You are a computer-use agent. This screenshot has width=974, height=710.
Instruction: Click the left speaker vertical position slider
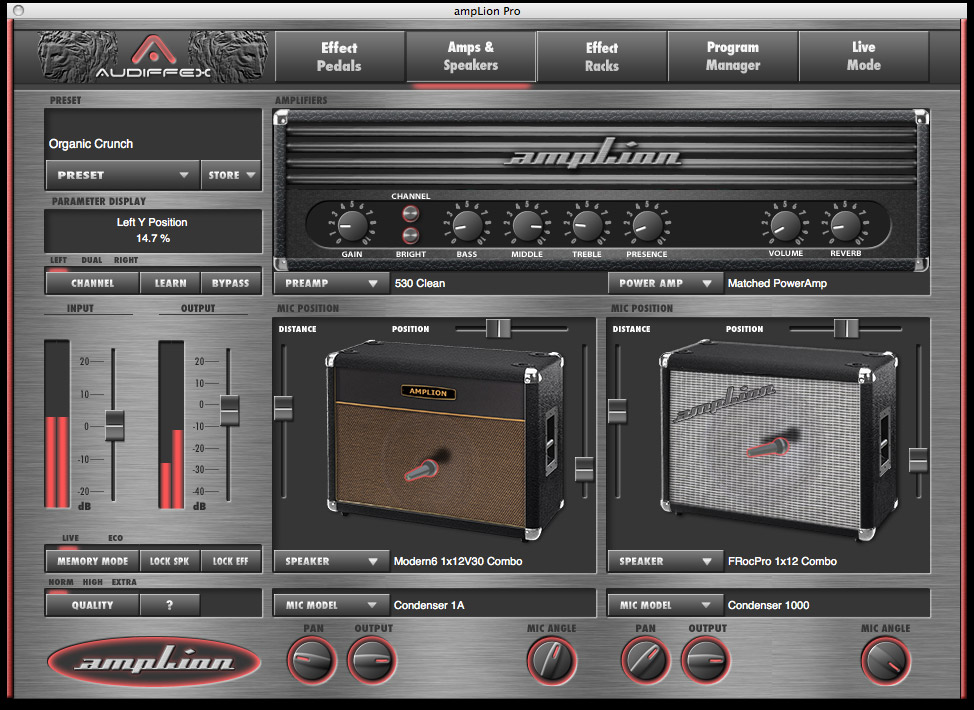[x=584, y=469]
